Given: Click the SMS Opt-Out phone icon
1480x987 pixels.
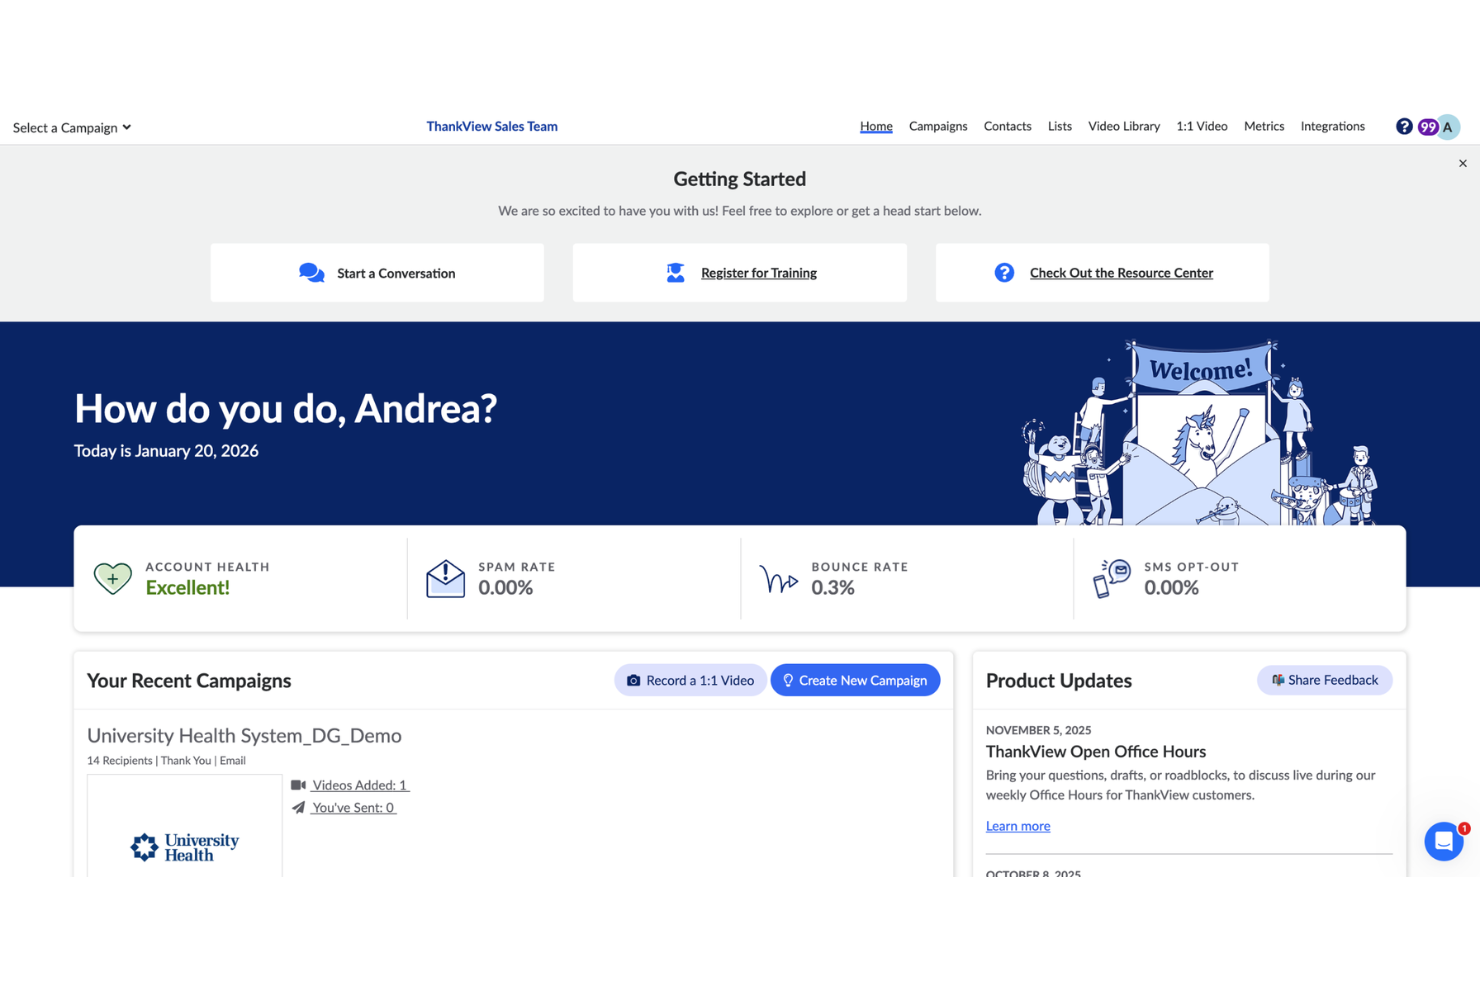Looking at the screenshot, I should (x=1111, y=578).
